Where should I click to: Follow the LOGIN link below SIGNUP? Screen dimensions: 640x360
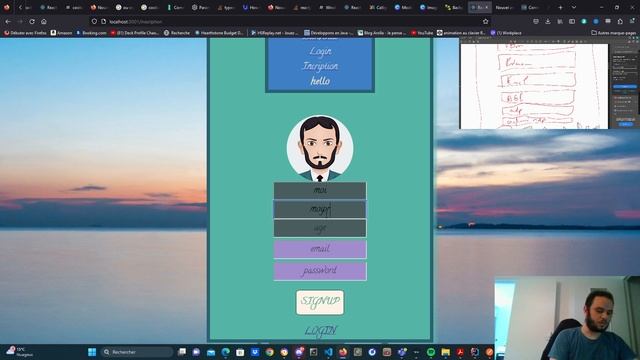click(x=320, y=331)
